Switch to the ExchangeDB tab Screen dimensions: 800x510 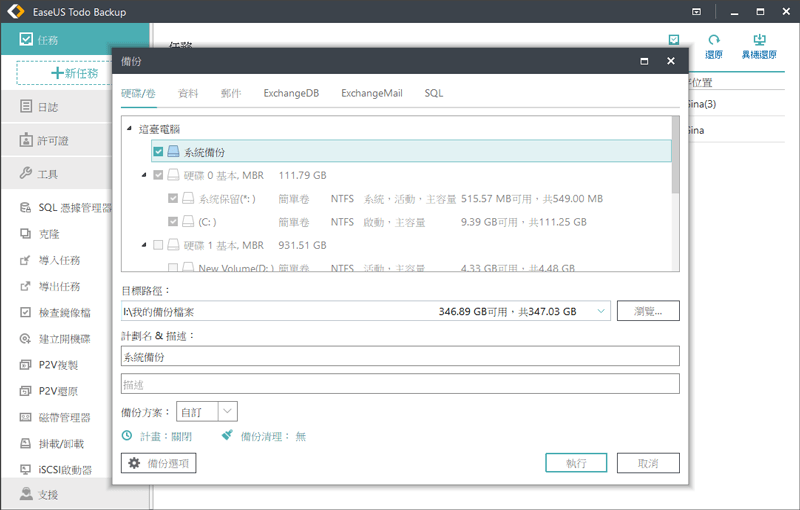point(291,93)
